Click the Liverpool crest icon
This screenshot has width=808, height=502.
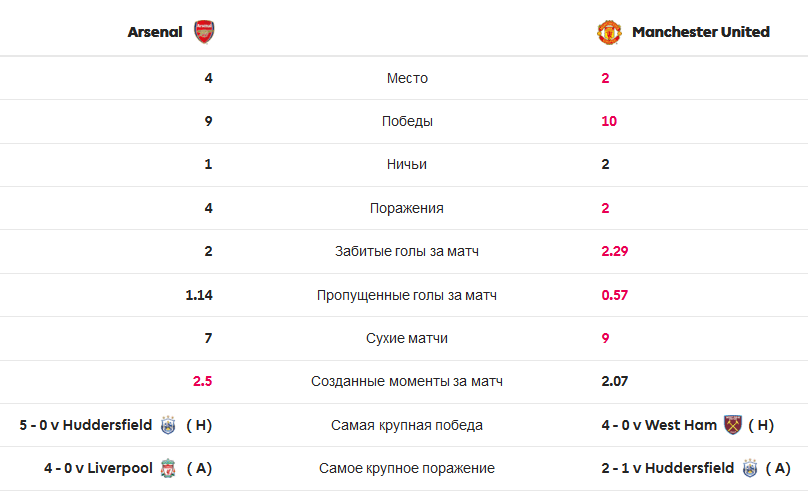[170, 468]
